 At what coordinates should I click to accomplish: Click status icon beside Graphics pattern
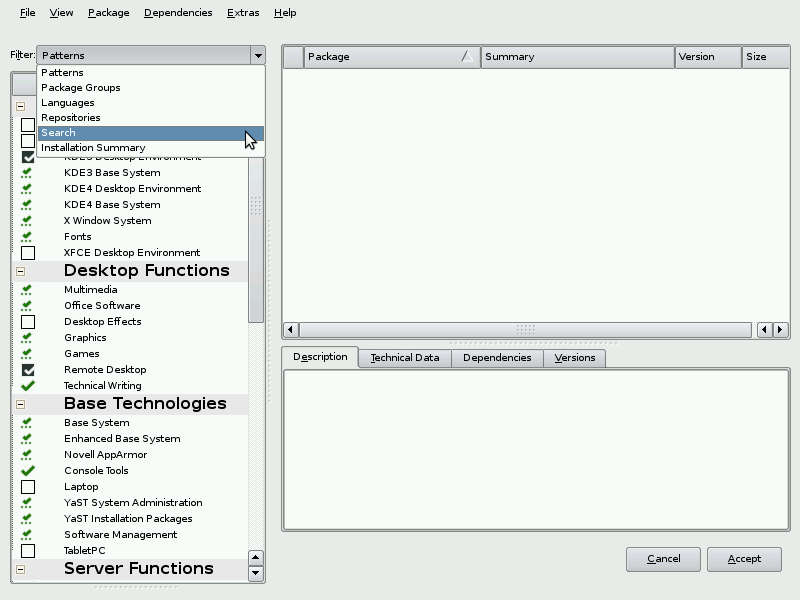coord(27,338)
